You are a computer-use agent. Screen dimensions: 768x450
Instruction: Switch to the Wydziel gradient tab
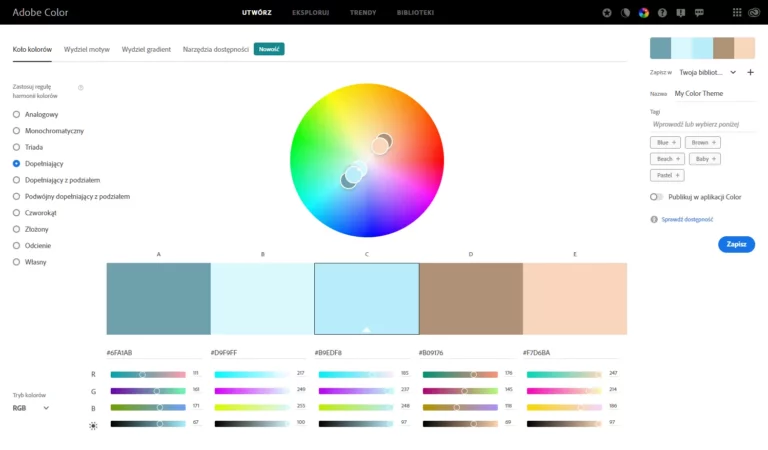click(x=146, y=49)
